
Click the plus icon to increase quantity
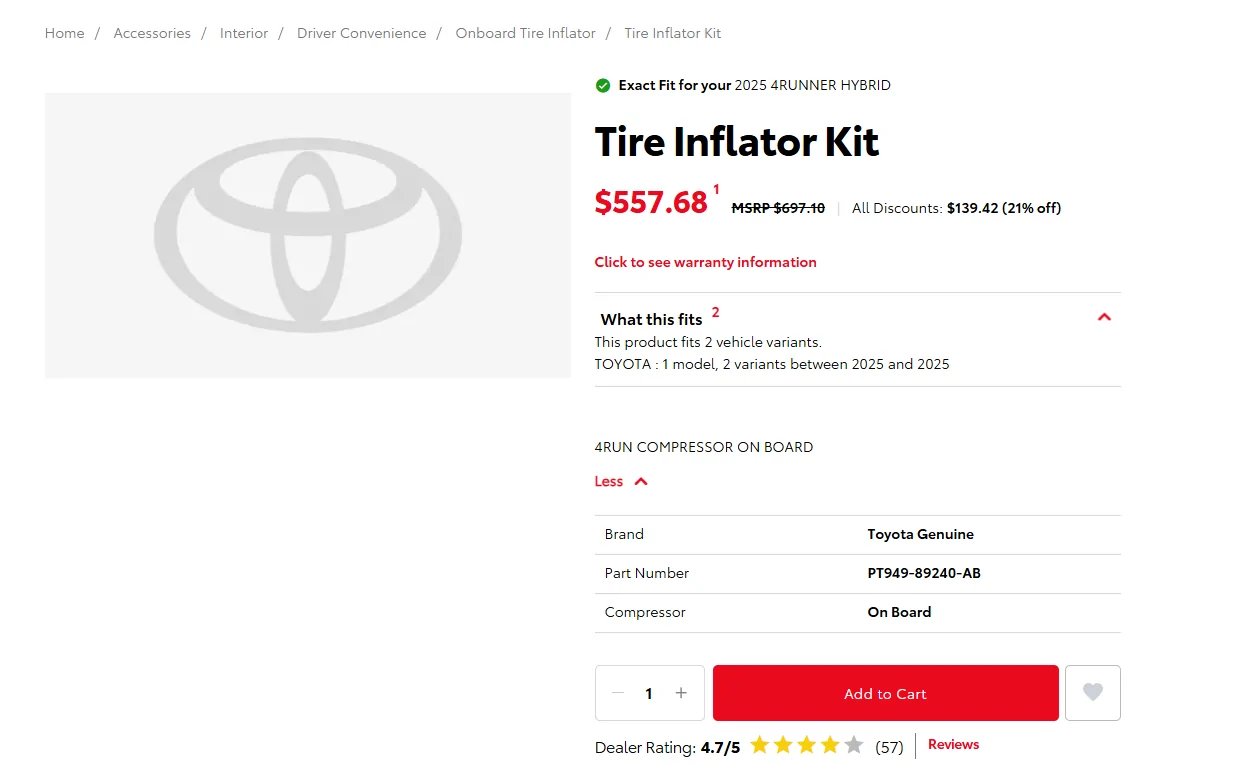click(x=680, y=692)
